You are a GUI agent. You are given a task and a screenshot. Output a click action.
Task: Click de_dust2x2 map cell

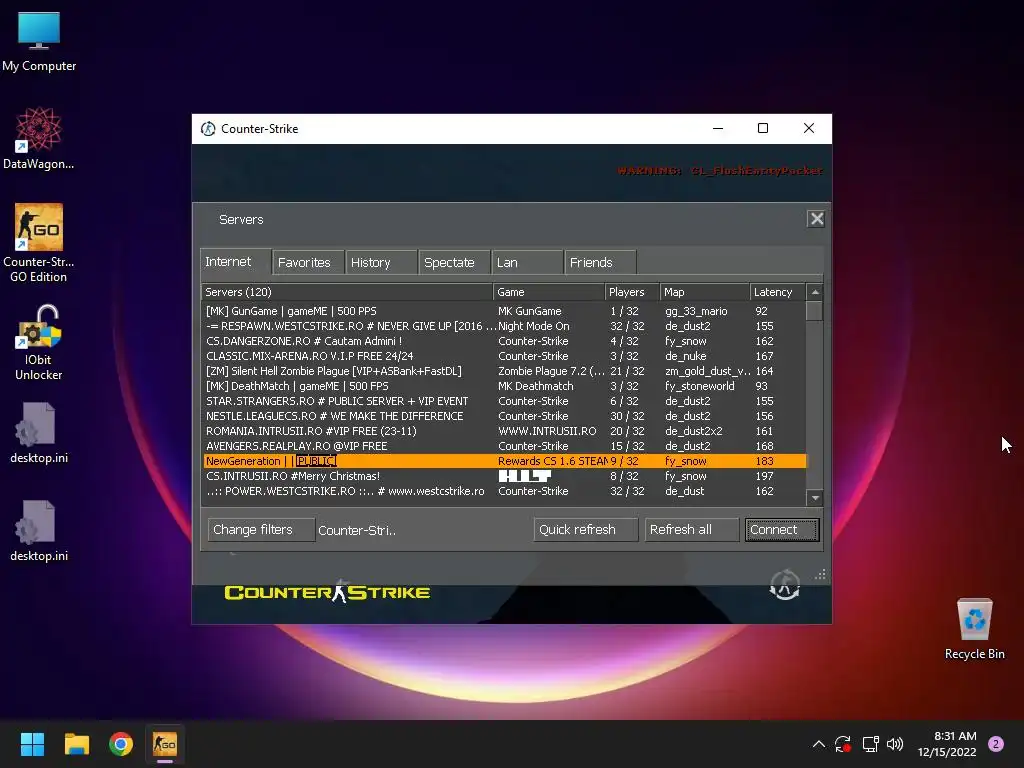[694, 431]
